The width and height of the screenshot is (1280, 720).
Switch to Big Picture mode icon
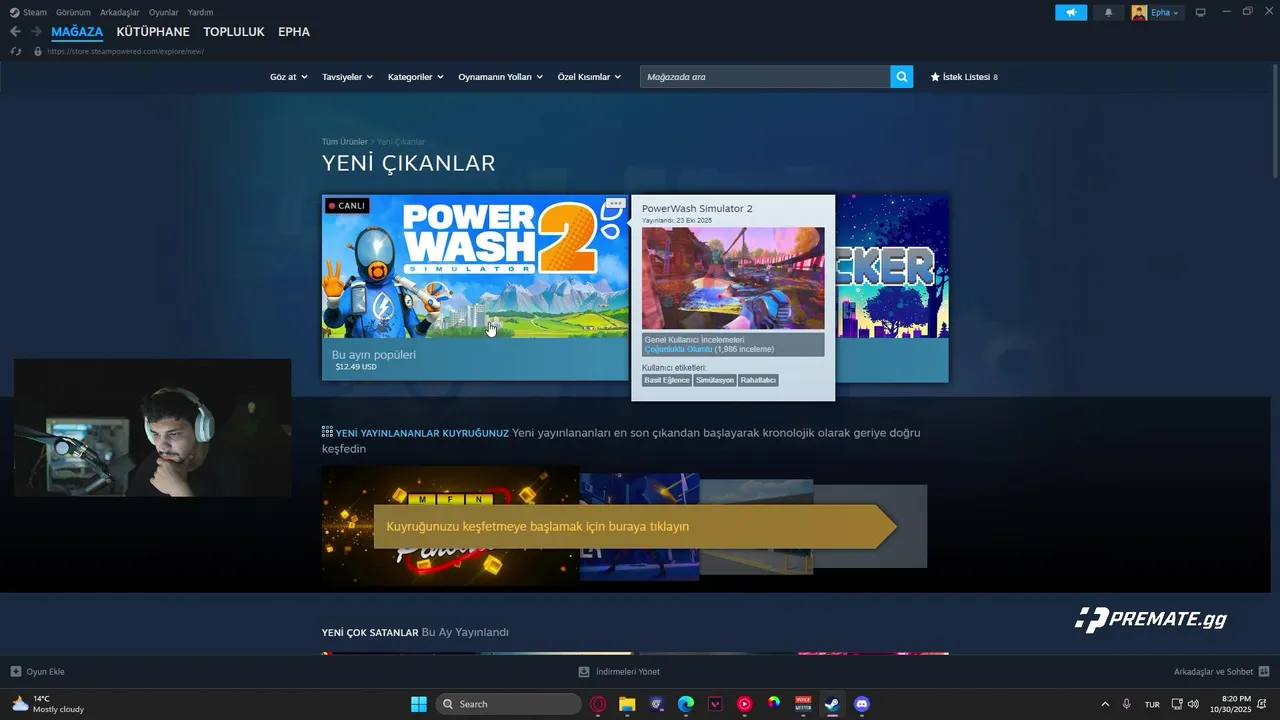click(x=1201, y=12)
